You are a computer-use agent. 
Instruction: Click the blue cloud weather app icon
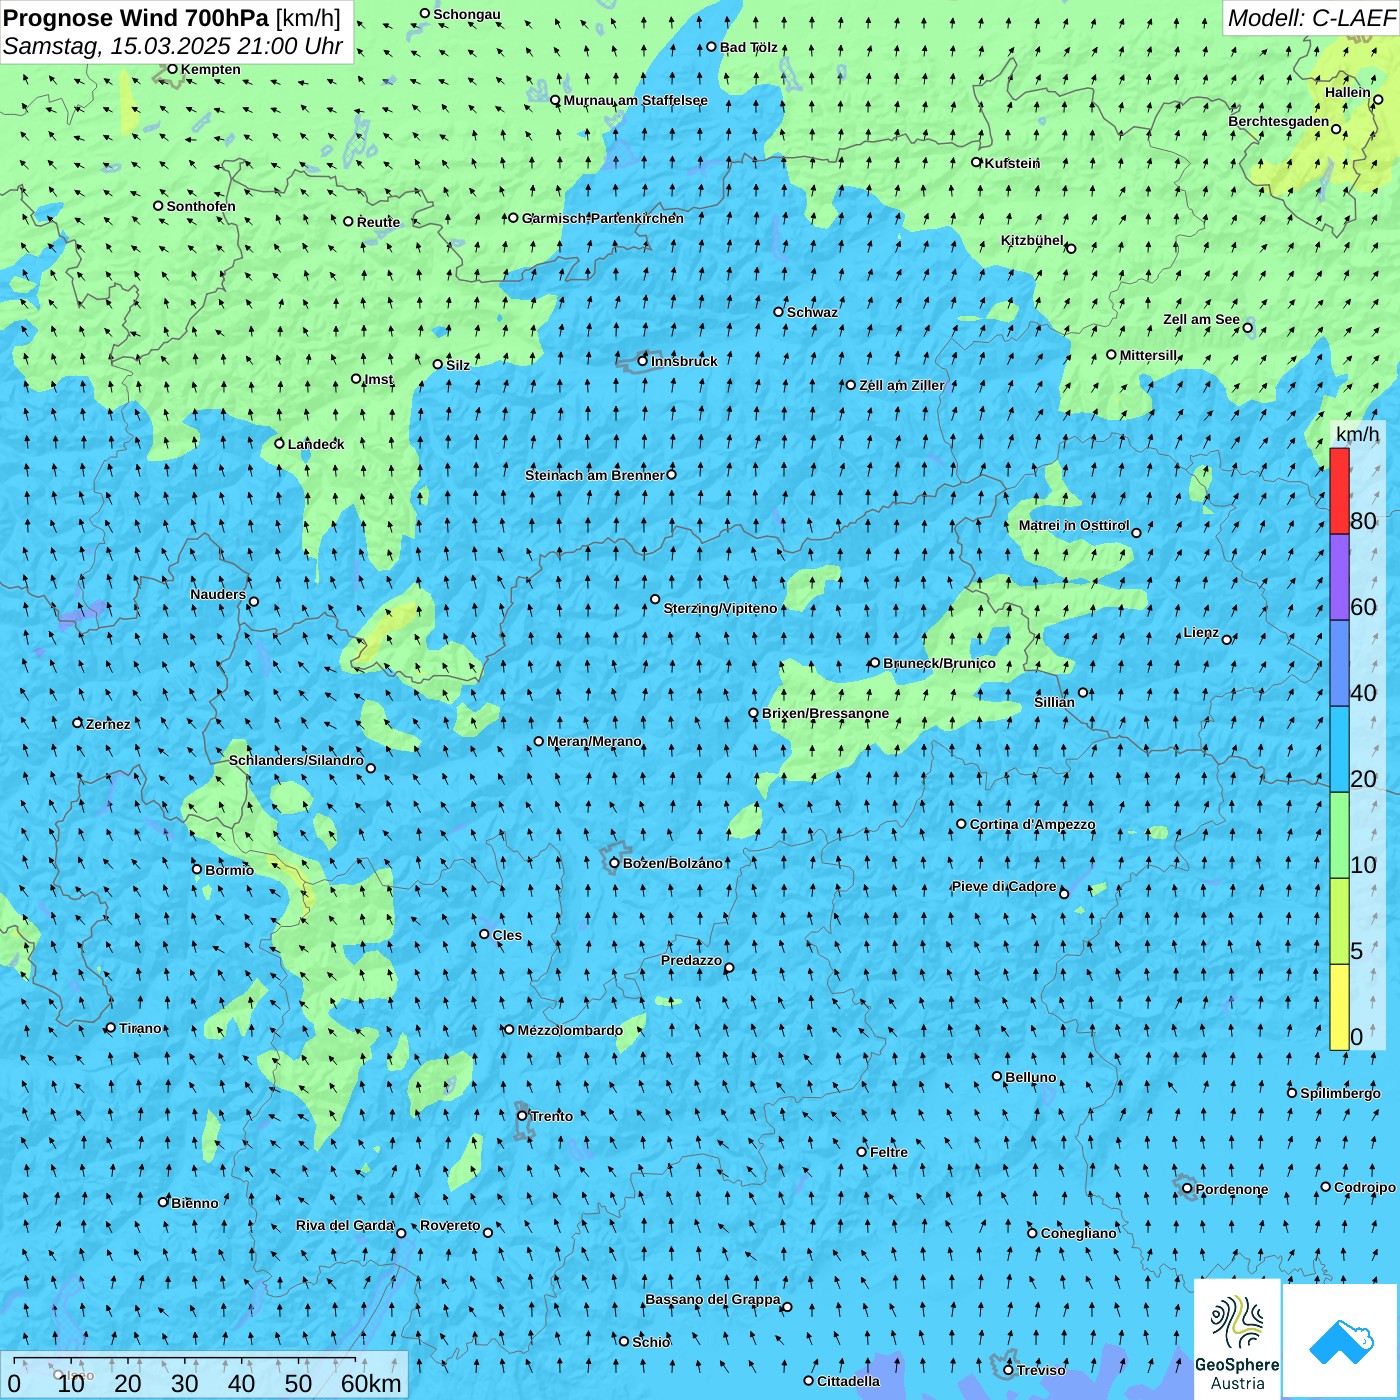point(1340,1341)
